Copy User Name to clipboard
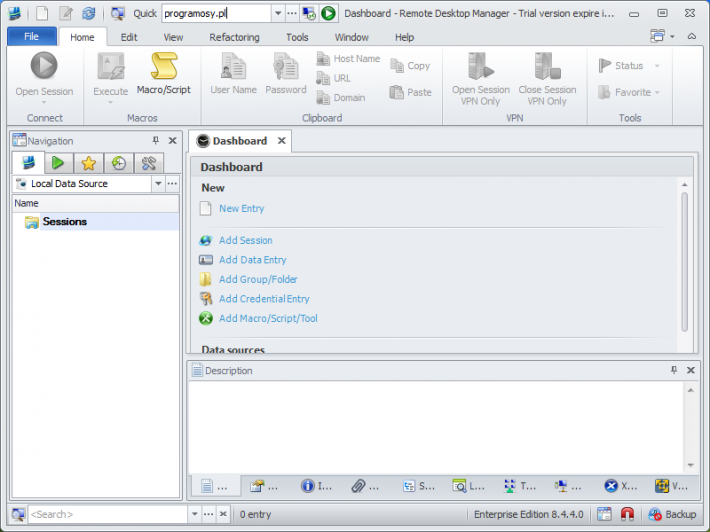710x532 pixels. tap(233, 74)
